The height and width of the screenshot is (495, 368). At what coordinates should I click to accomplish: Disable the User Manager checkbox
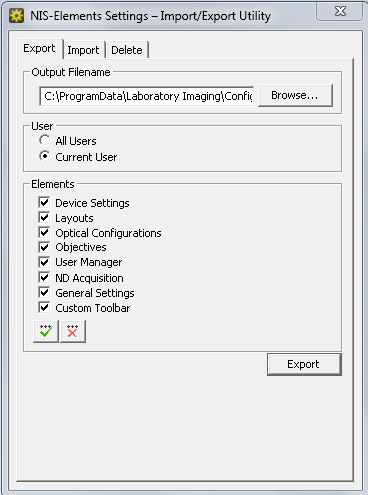point(44,262)
